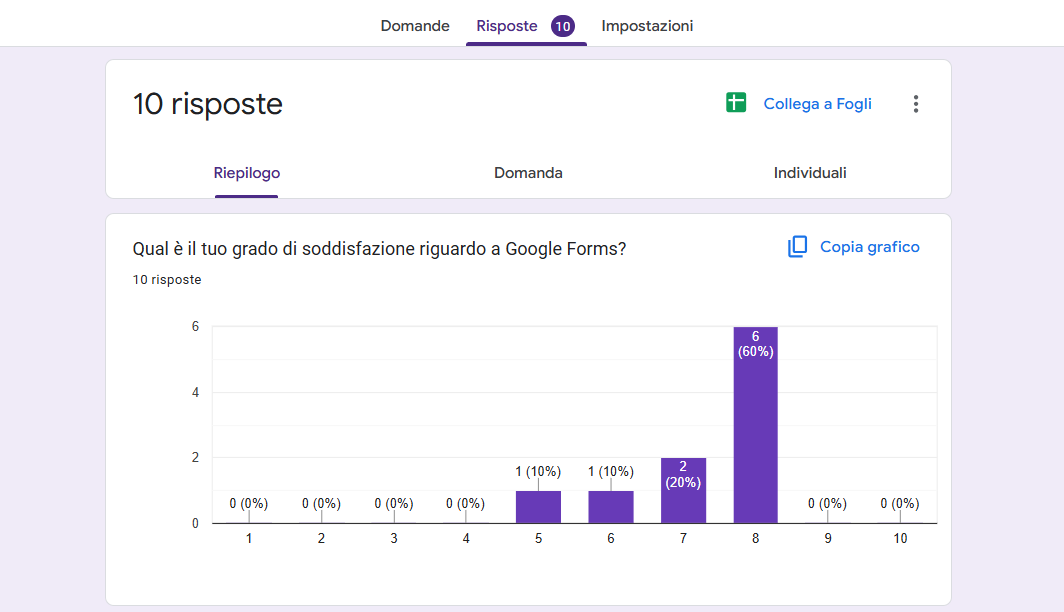Switch to Individuali responses view

(x=810, y=172)
